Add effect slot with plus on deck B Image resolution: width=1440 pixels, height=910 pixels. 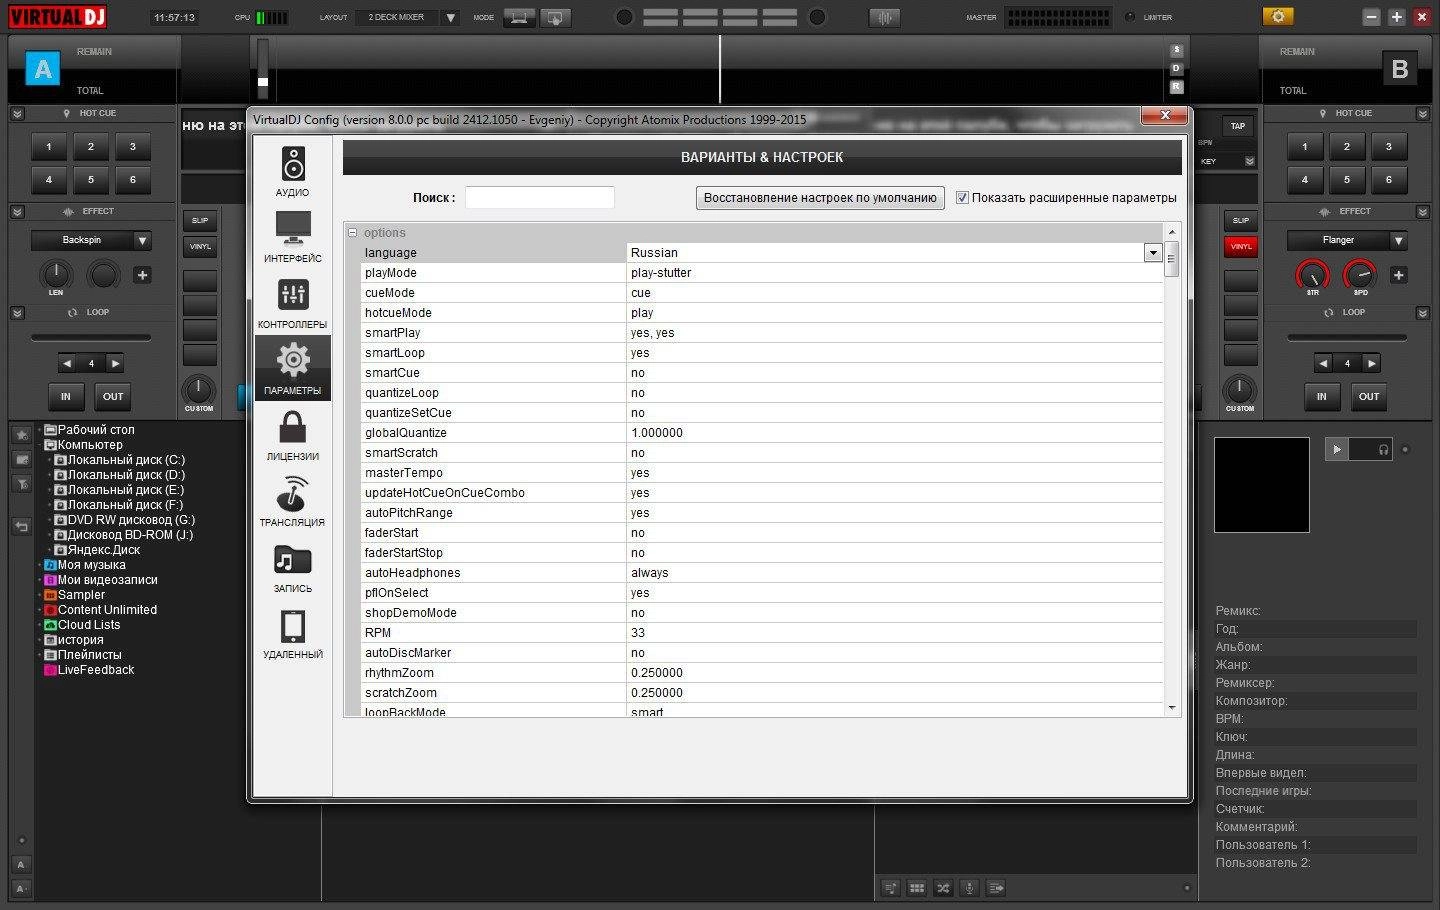pyautogui.click(x=1398, y=275)
